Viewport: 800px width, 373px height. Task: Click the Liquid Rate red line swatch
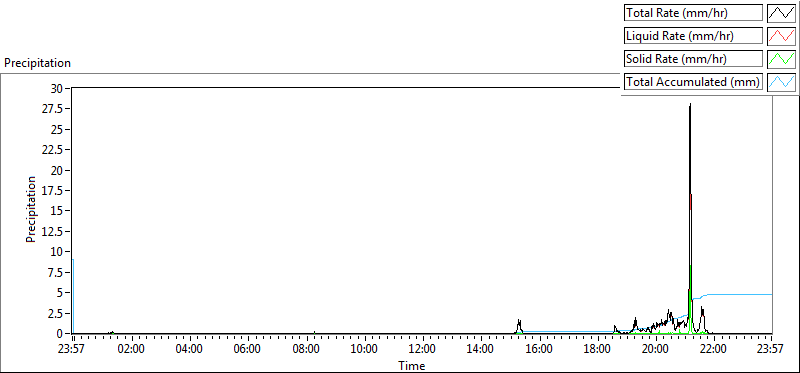[x=782, y=36]
